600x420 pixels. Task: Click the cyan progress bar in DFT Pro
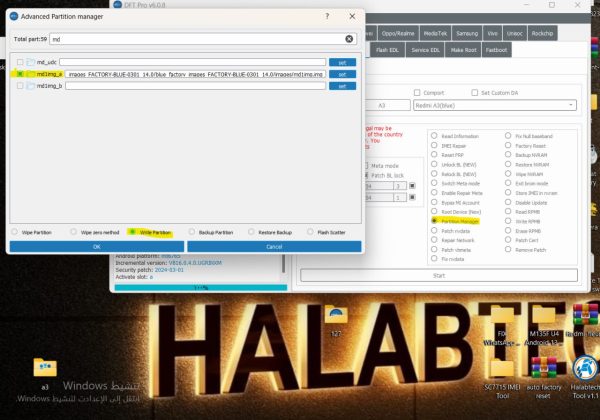pyautogui.click(x=201, y=288)
